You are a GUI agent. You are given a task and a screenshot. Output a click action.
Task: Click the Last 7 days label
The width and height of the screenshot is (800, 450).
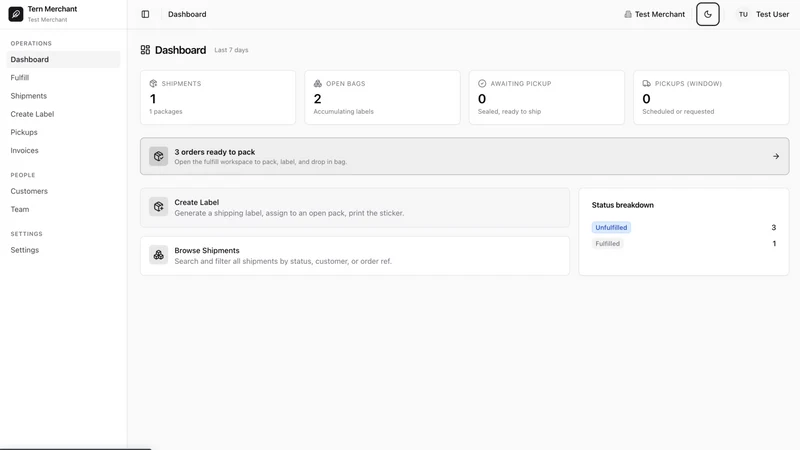tap(231, 50)
